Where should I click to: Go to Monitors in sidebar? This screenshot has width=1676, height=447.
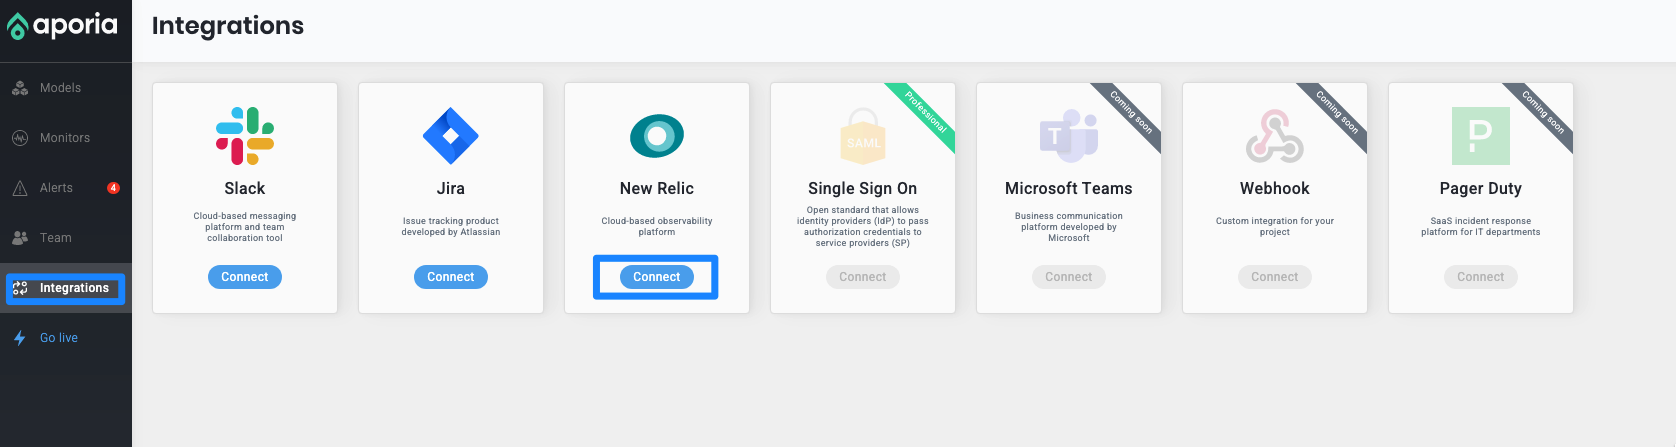(64, 138)
